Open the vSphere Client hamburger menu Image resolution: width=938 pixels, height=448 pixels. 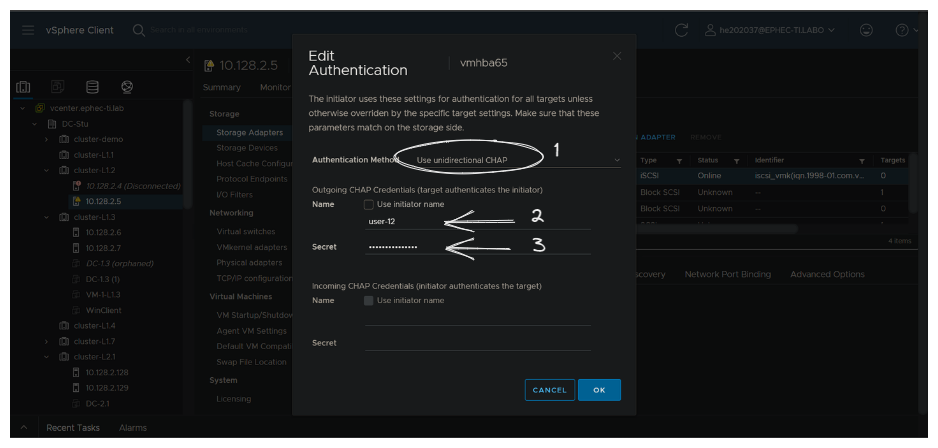coord(28,30)
